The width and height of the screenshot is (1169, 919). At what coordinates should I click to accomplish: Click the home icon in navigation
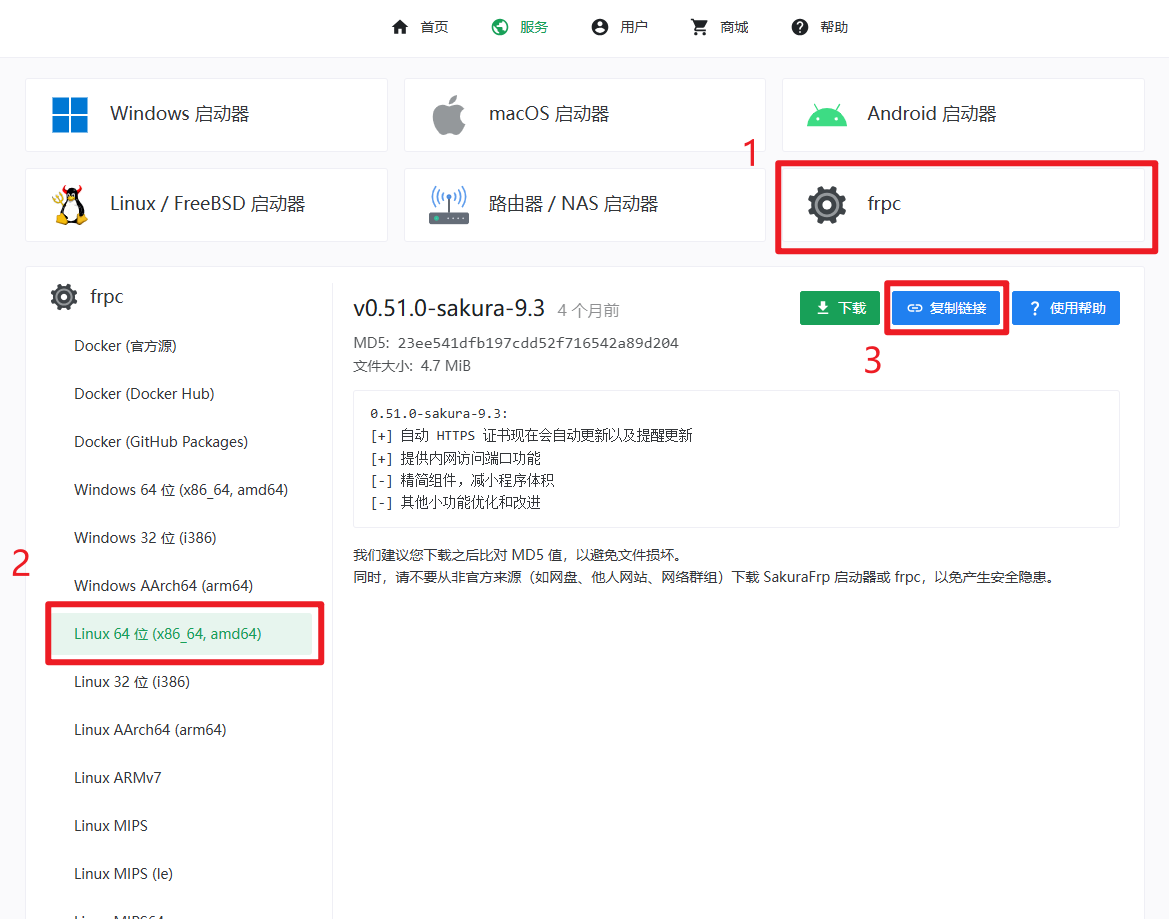[x=400, y=28]
